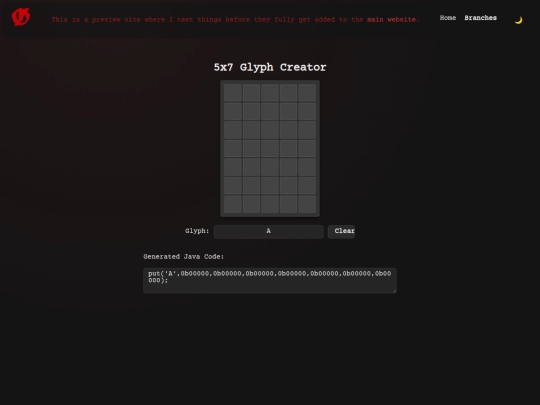Toggle glyph pixel row 5 column 3
Viewport: 540px width, 405px height.
pos(270,167)
